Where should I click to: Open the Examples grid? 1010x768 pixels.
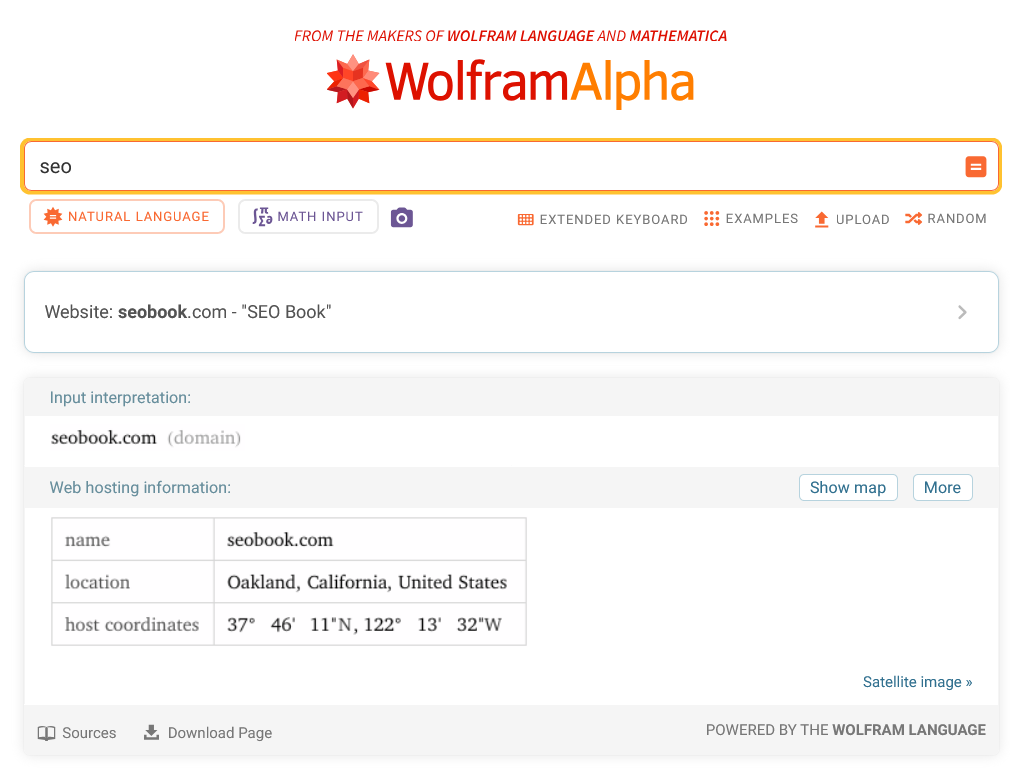click(750, 218)
